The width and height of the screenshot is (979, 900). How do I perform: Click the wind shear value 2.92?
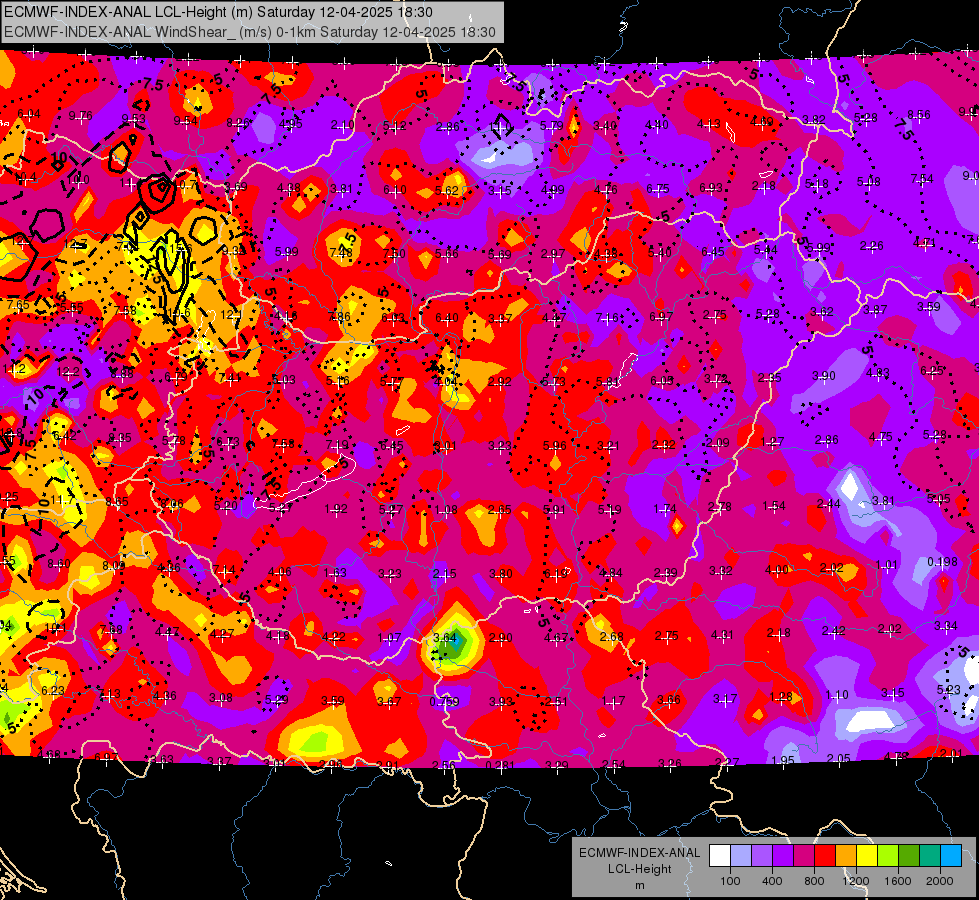point(499,382)
